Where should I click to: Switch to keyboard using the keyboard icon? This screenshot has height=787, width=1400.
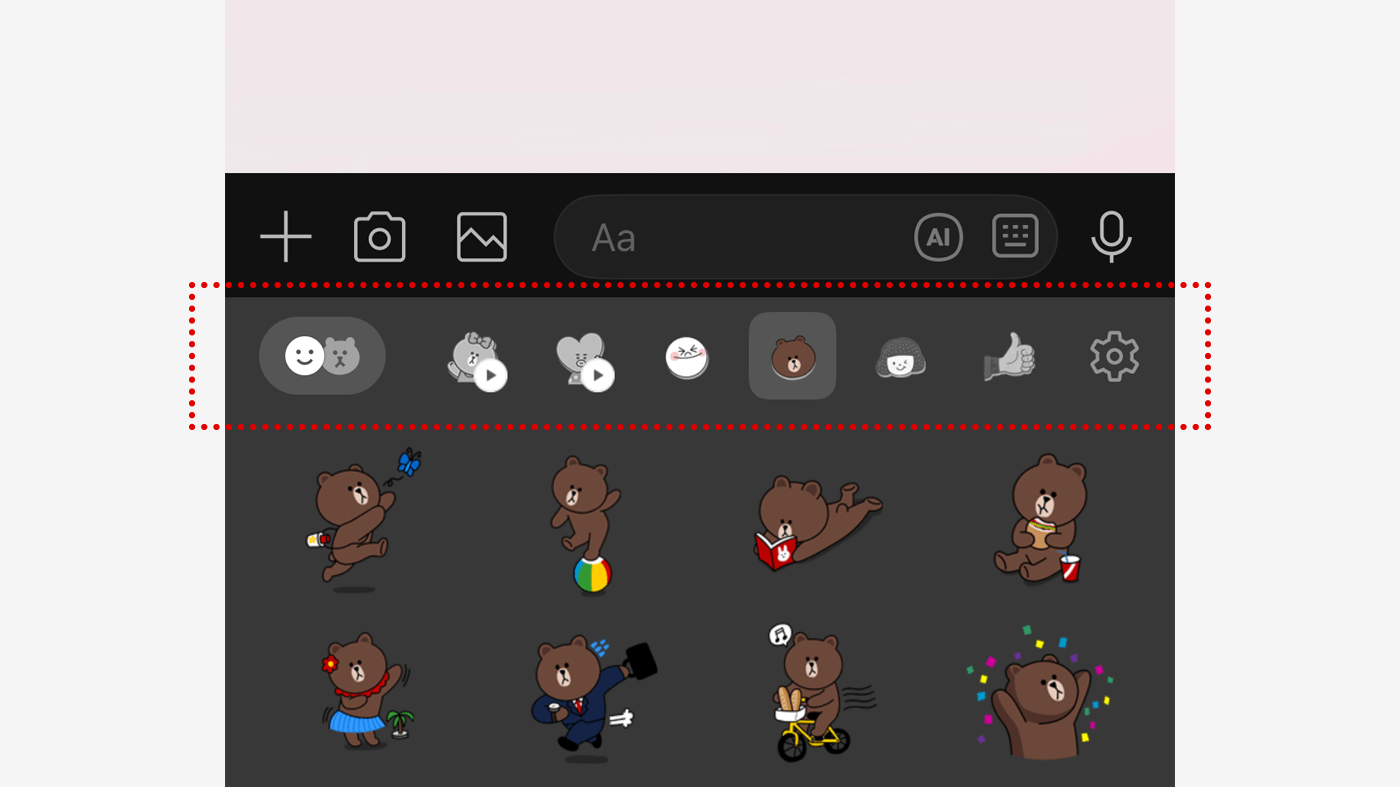click(x=1015, y=237)
